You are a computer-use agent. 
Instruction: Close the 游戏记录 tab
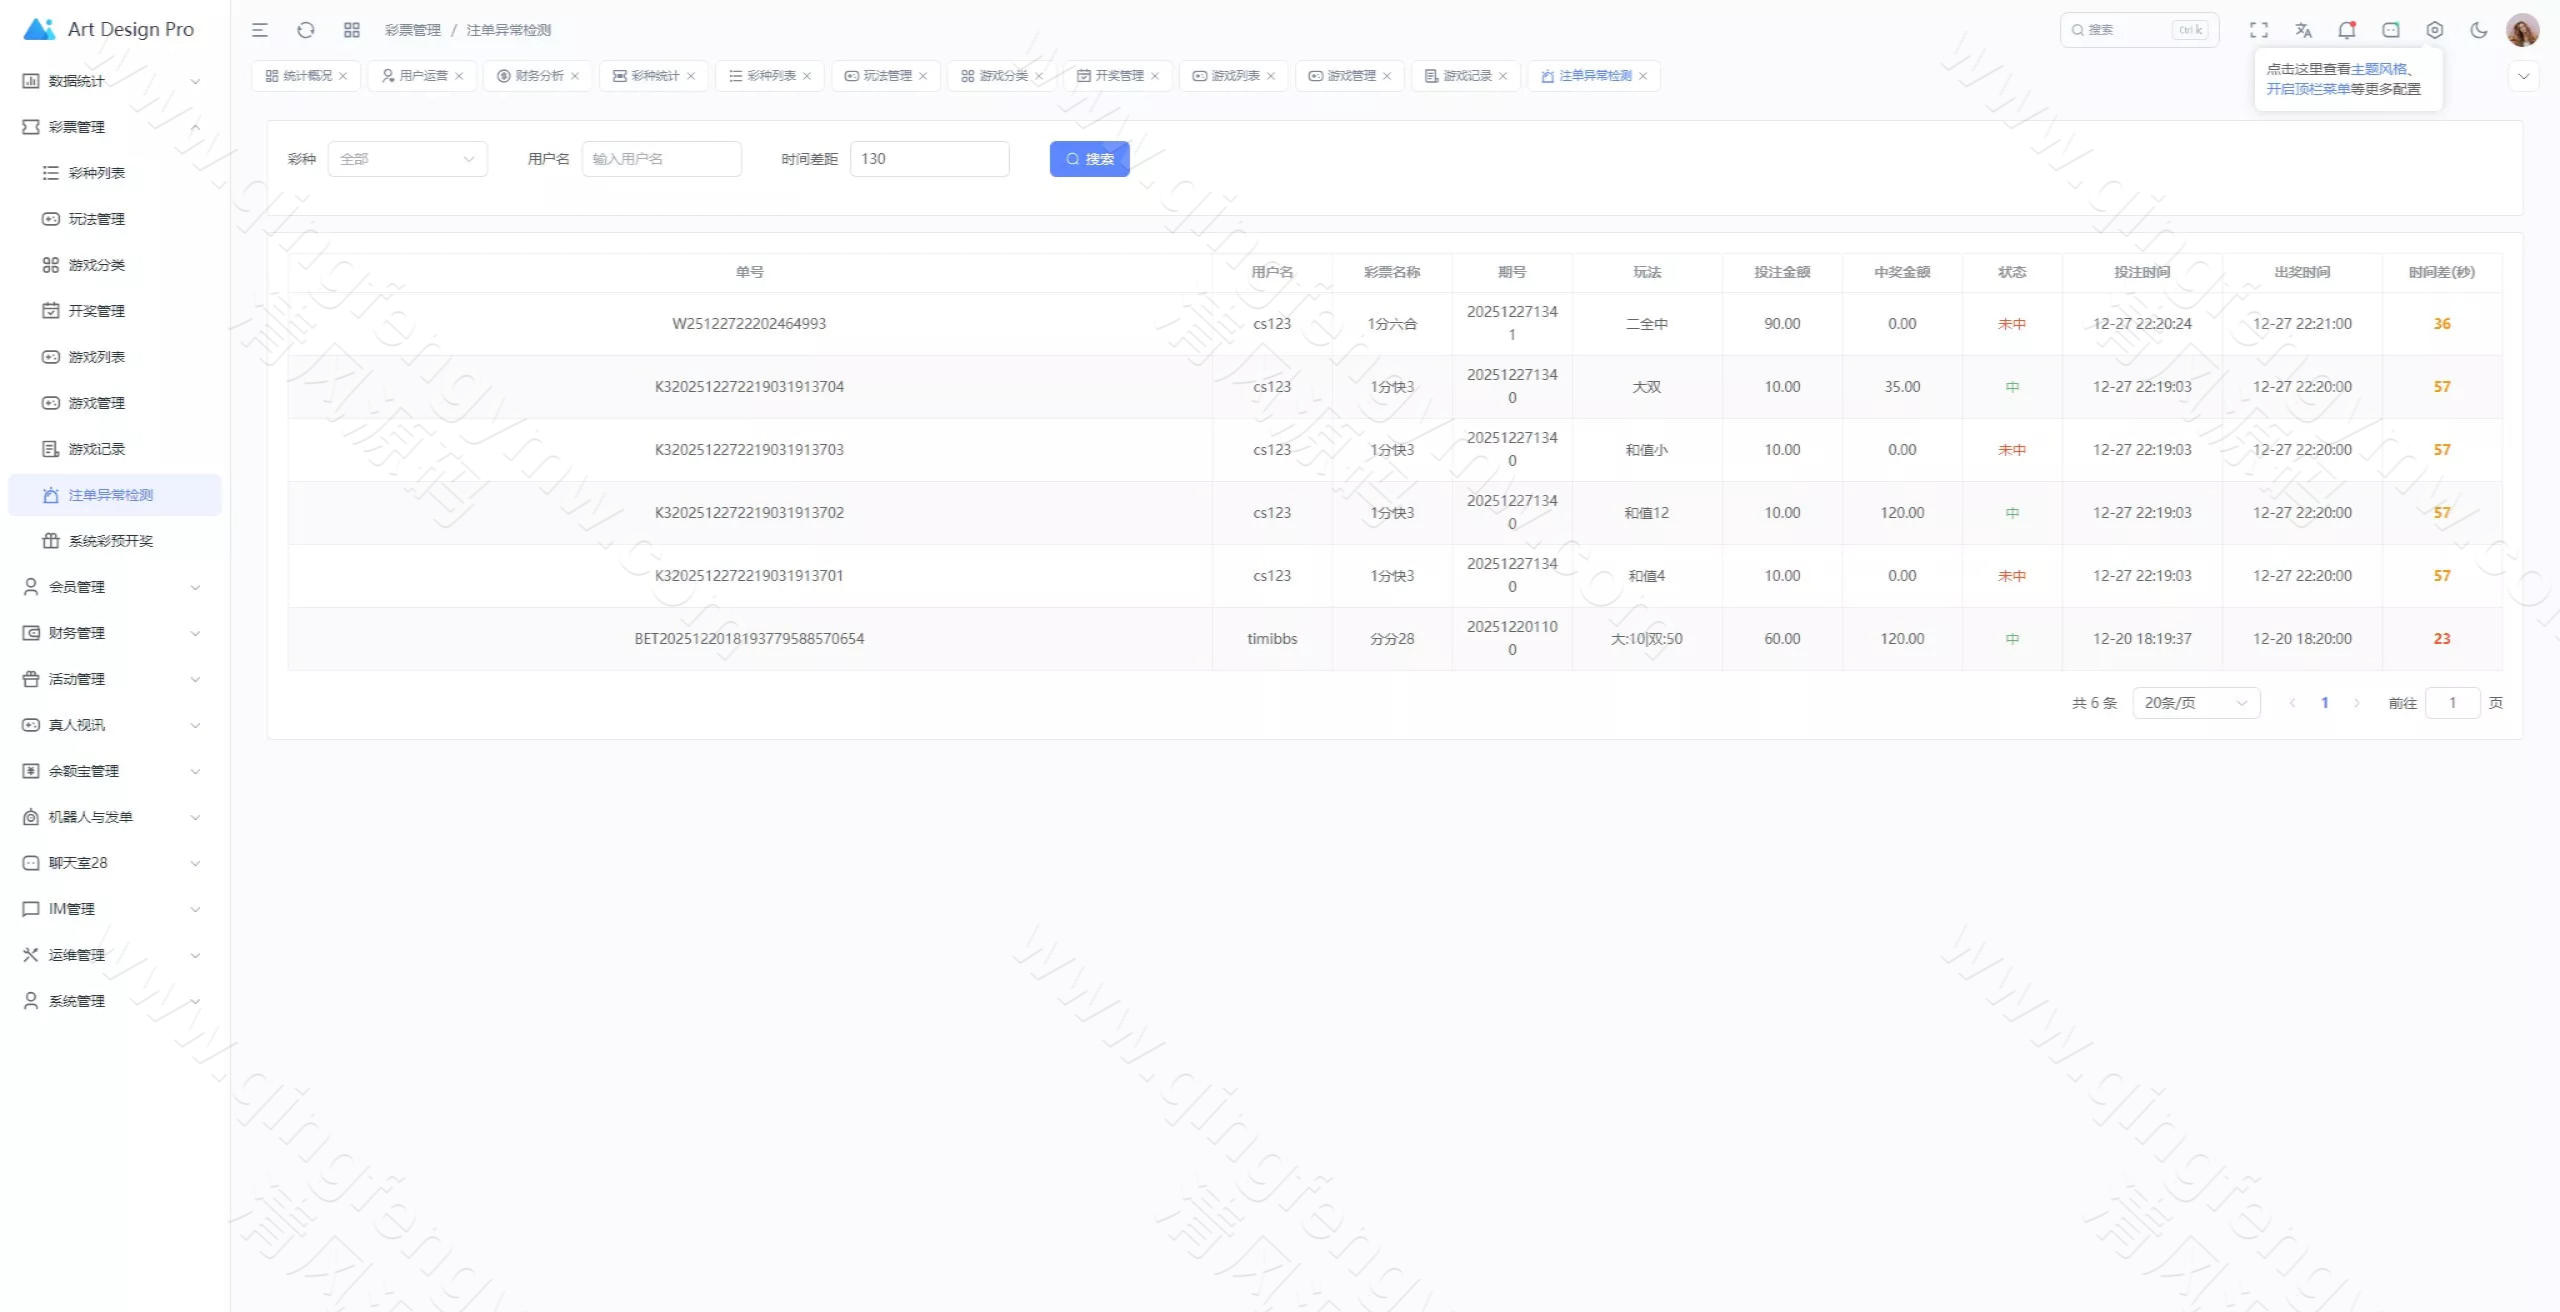pyautogui.click(x=1503, y=76)
